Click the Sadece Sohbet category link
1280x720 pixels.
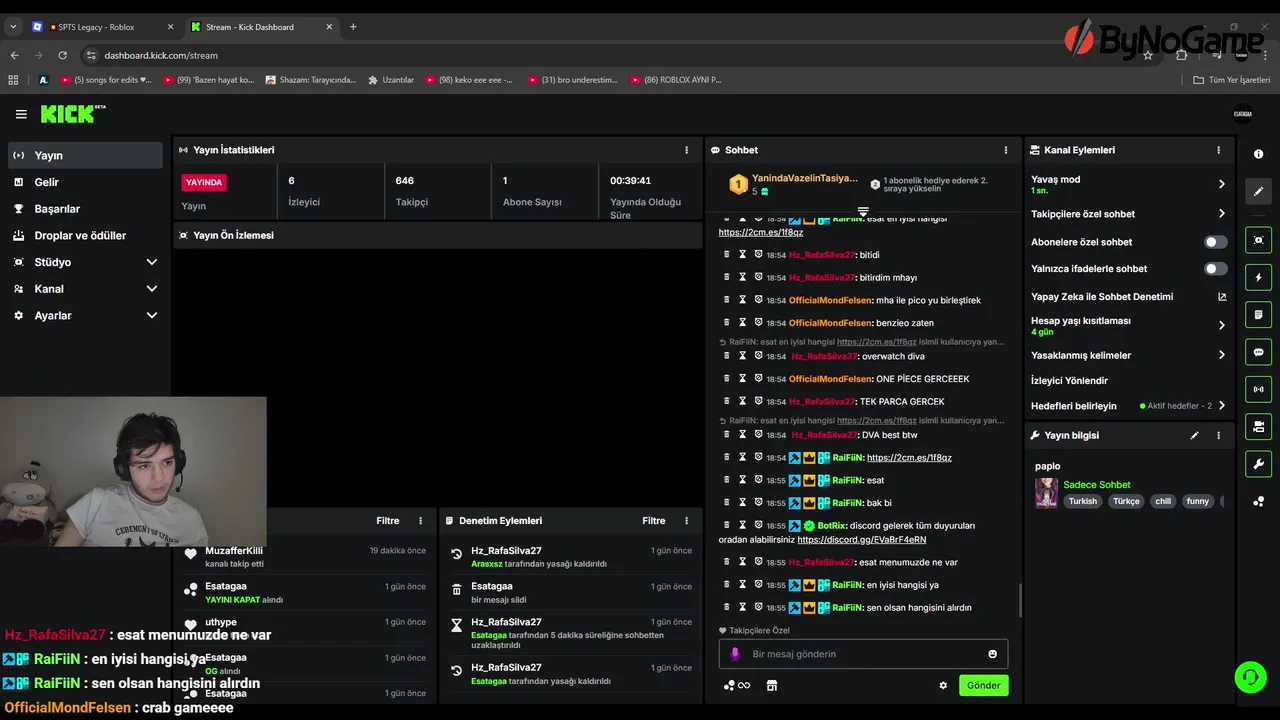click(1096, 485)
